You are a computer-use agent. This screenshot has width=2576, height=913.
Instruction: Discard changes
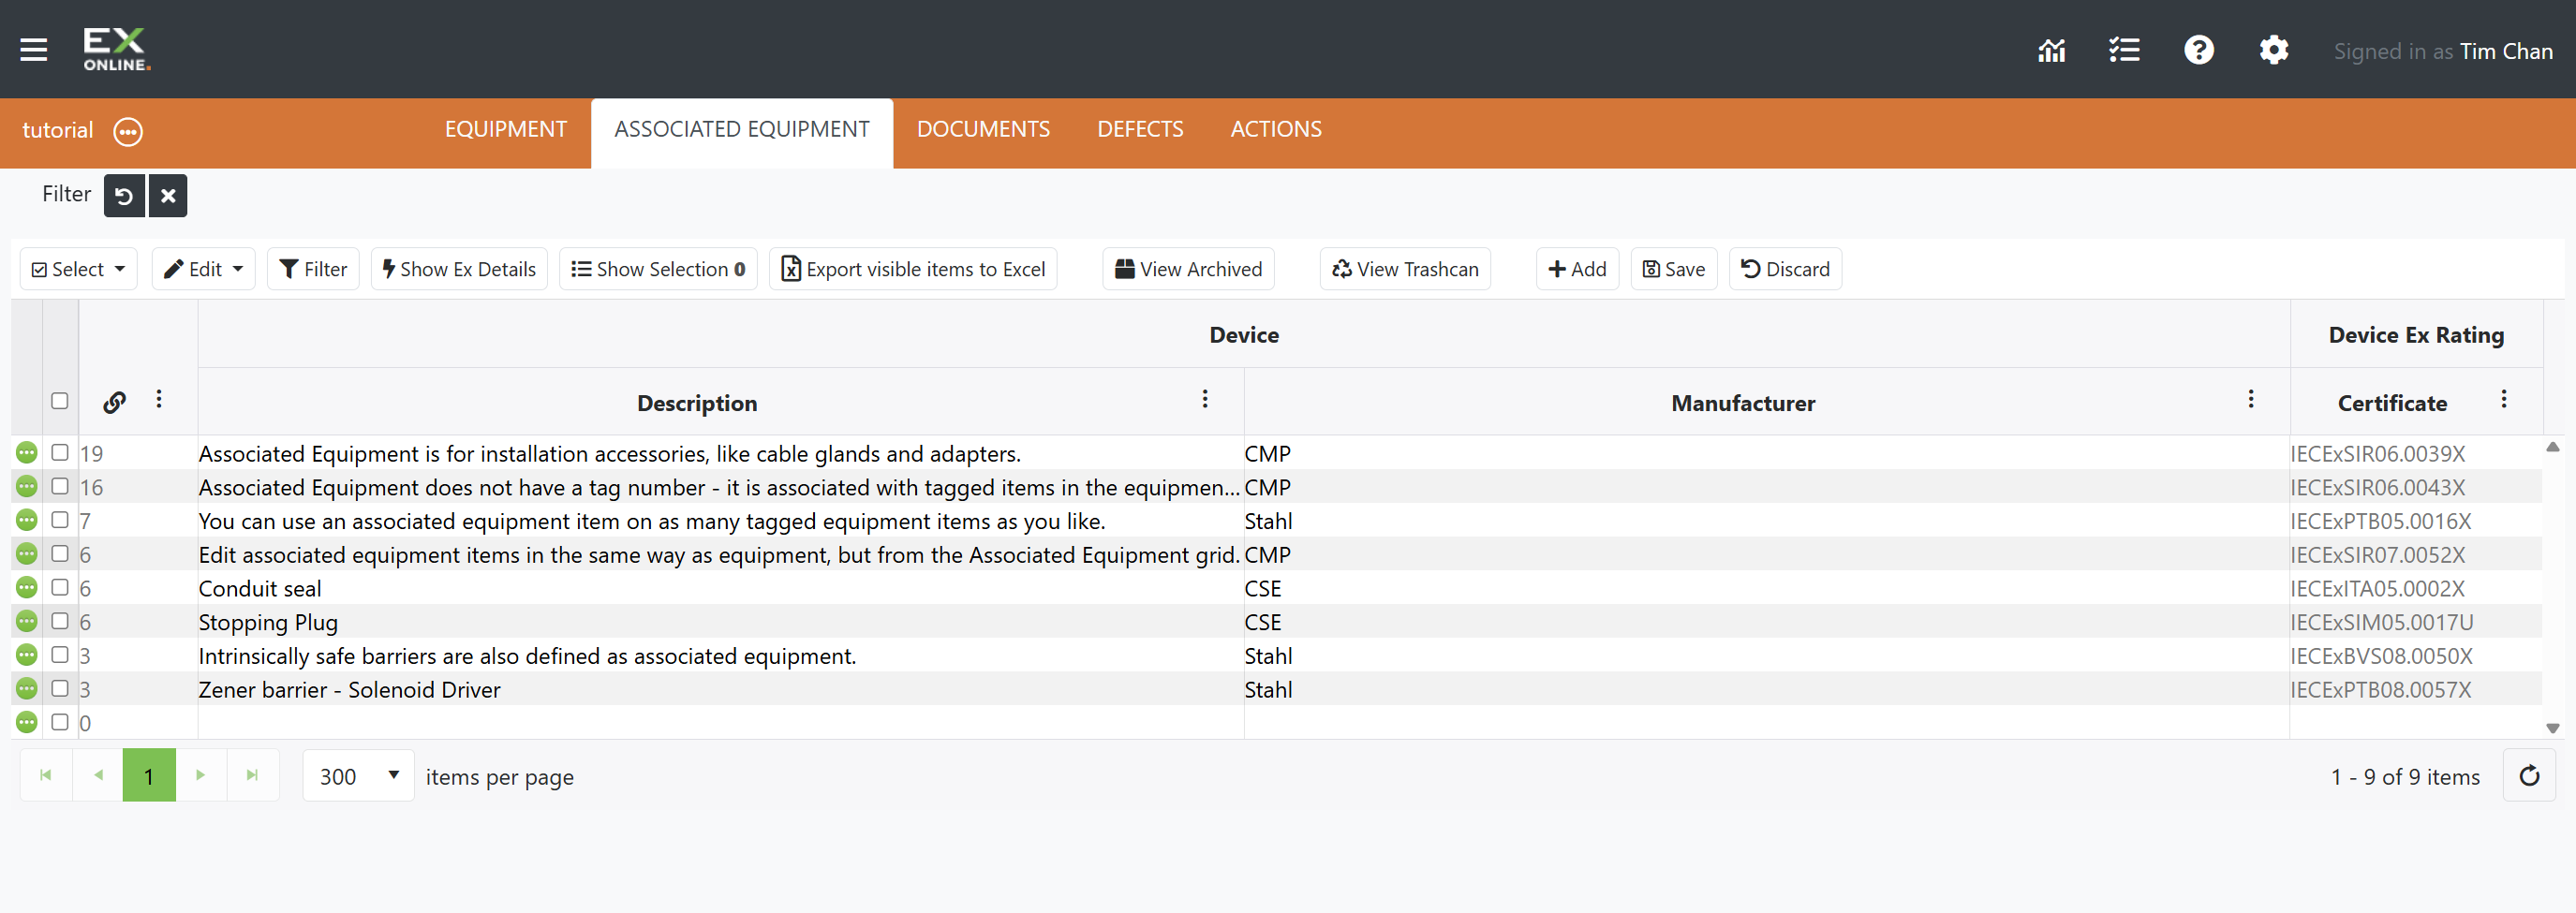pyautogui.click(x=1785, y=269)
